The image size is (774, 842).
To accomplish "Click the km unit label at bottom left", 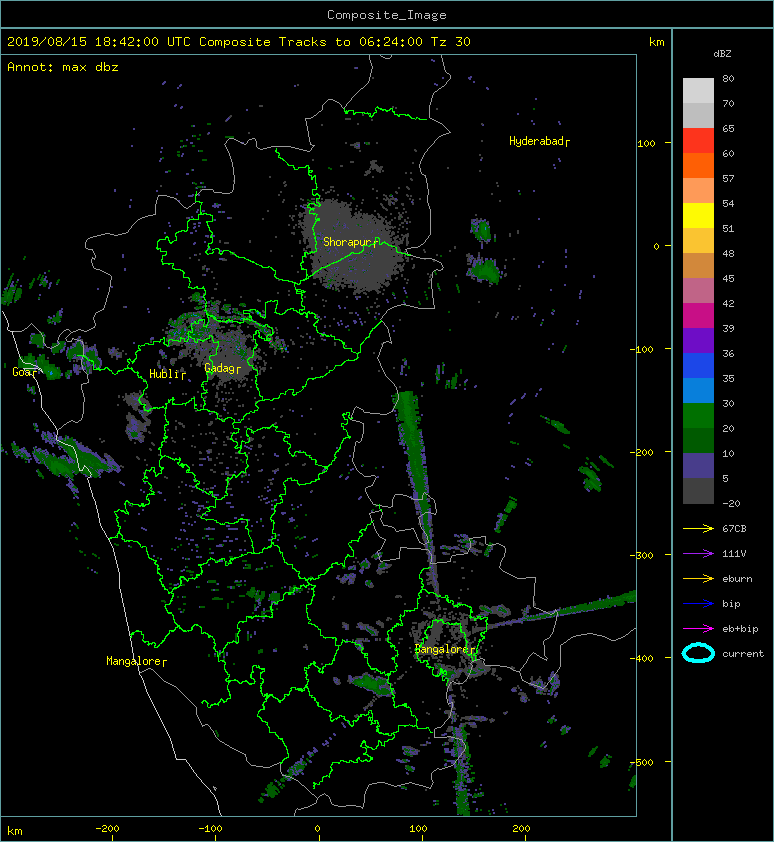I will point(15,831).
